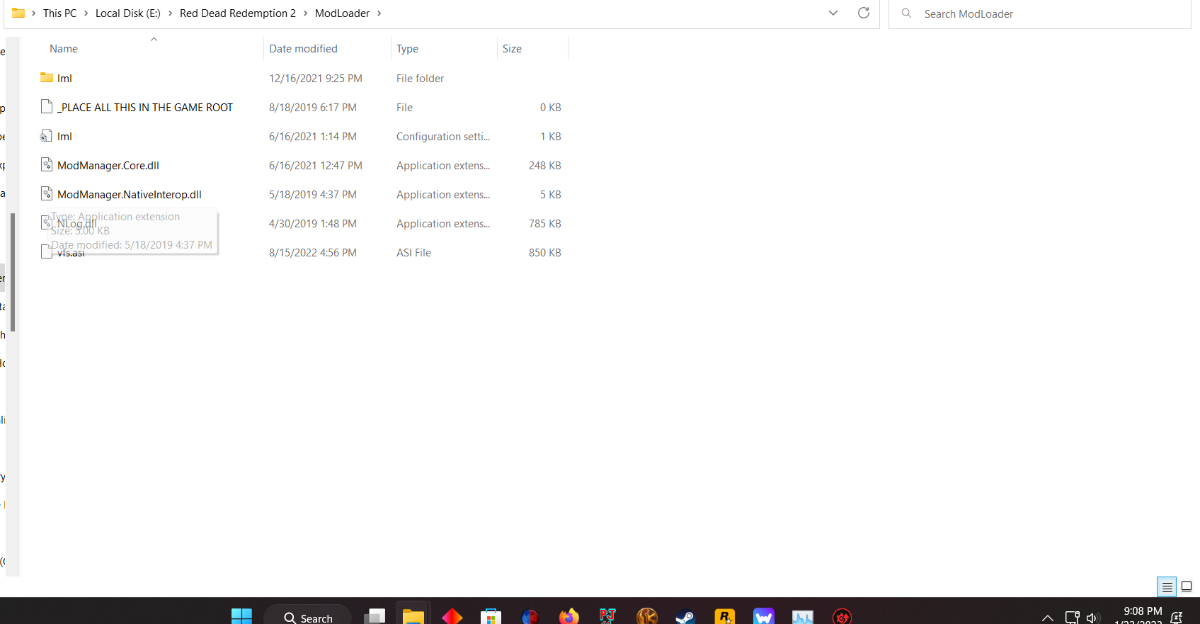Navigate to Red Dead Redemption 2 breadcrumb
This screenshot has width=1200, height=624.
[237, 13]
